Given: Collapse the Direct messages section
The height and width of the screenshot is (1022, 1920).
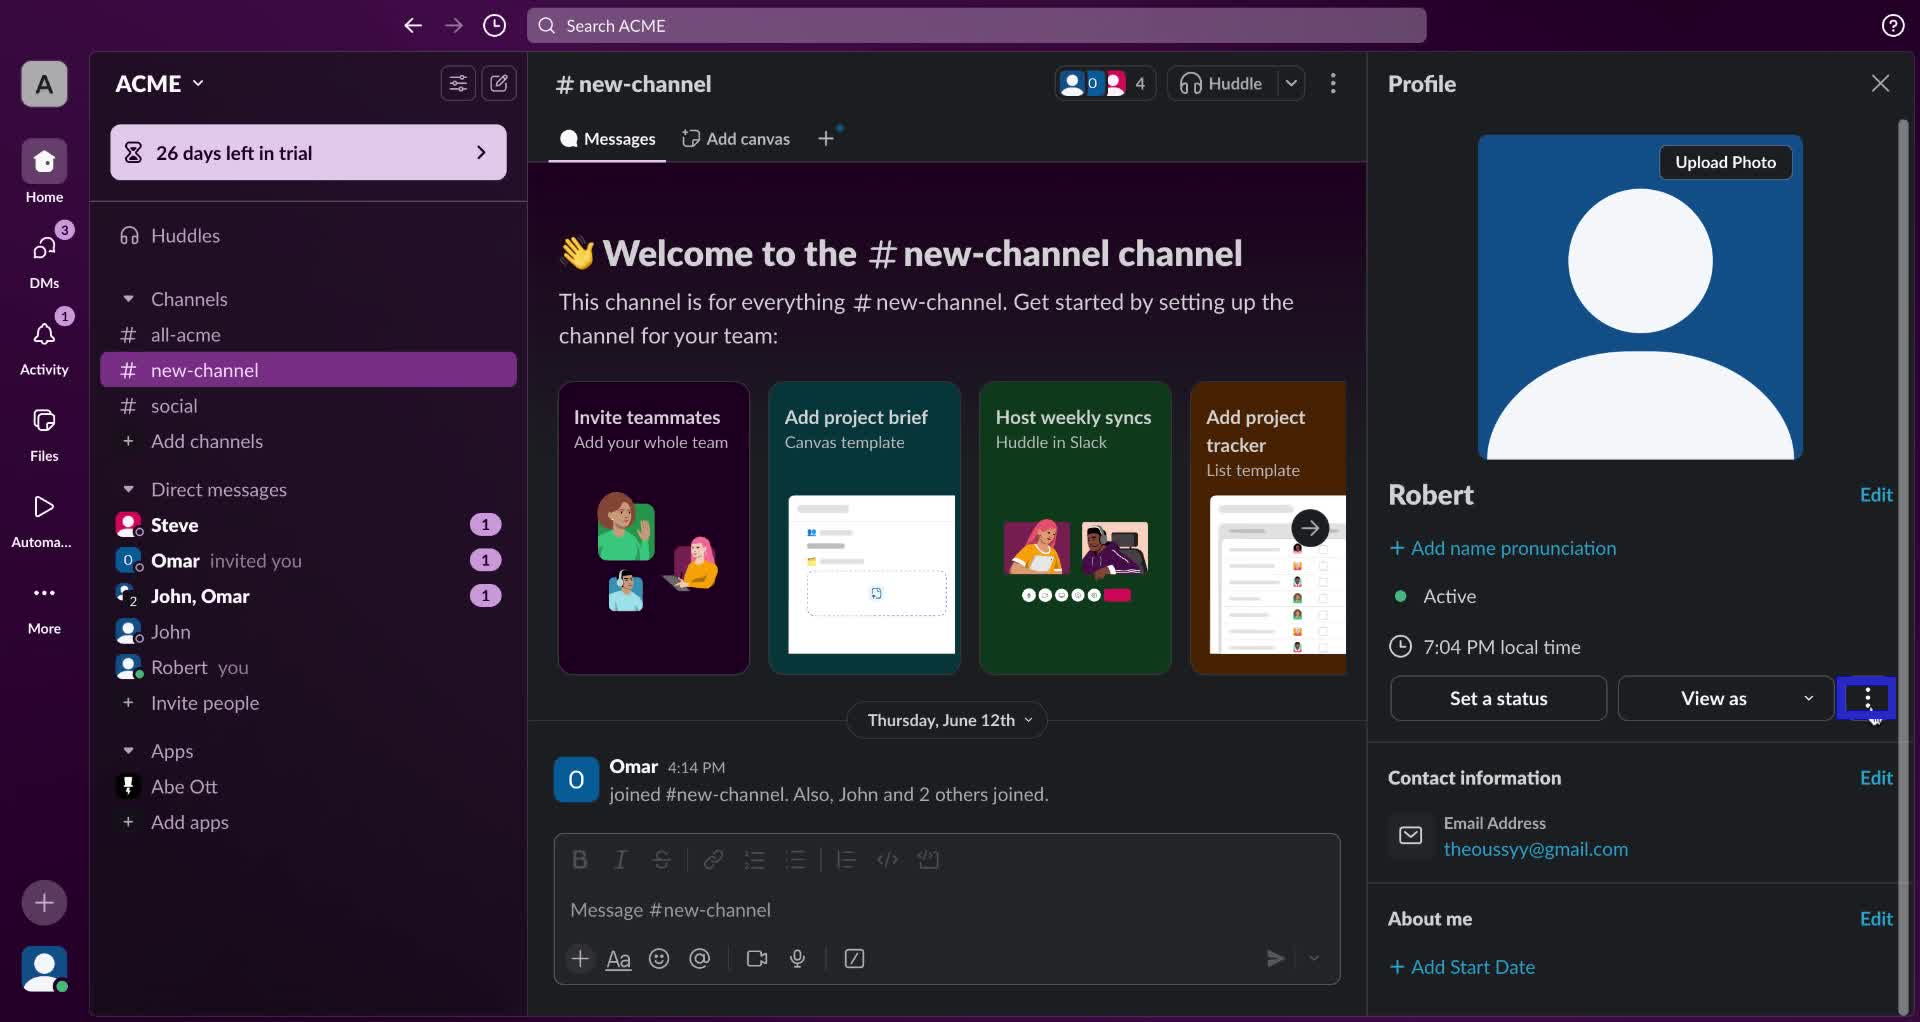Looking at the screenshot, I should [x=129, y=489].
